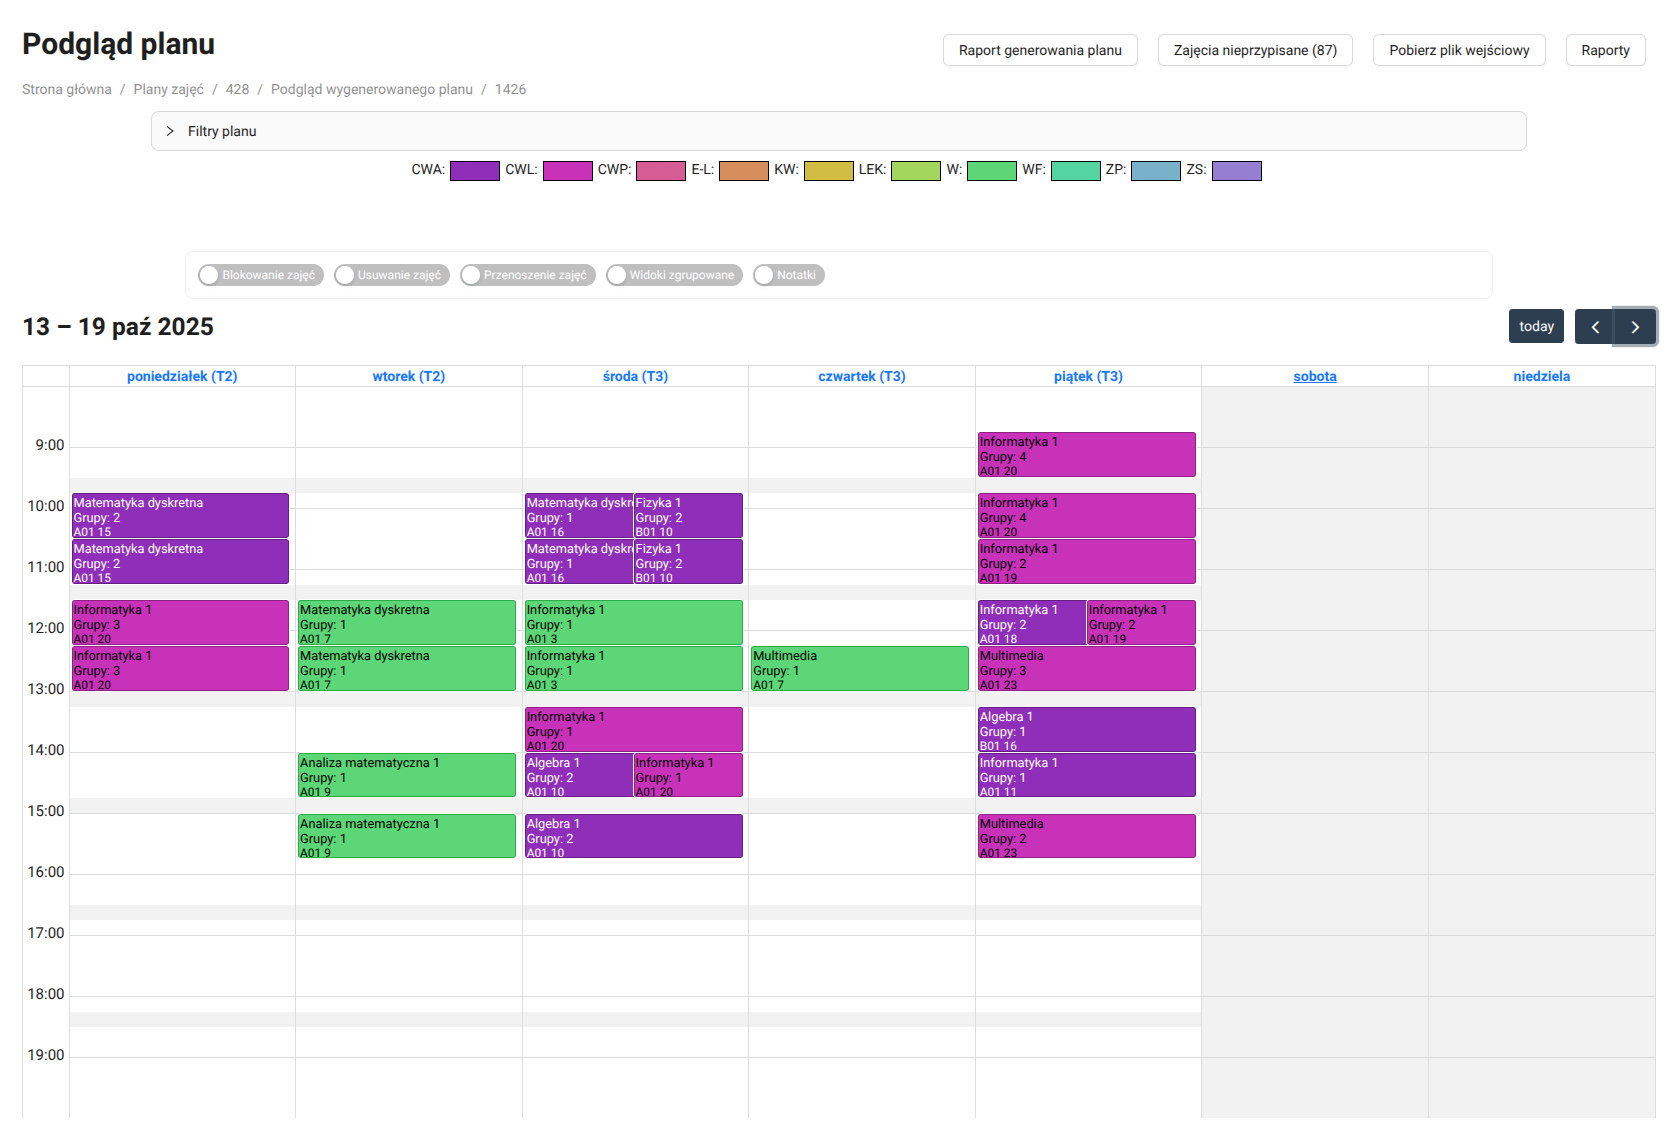Select Friday Informatyka 1 A01 18 event
This screenshot has width=1666, height=1144.
click(x=1032, y=623)
